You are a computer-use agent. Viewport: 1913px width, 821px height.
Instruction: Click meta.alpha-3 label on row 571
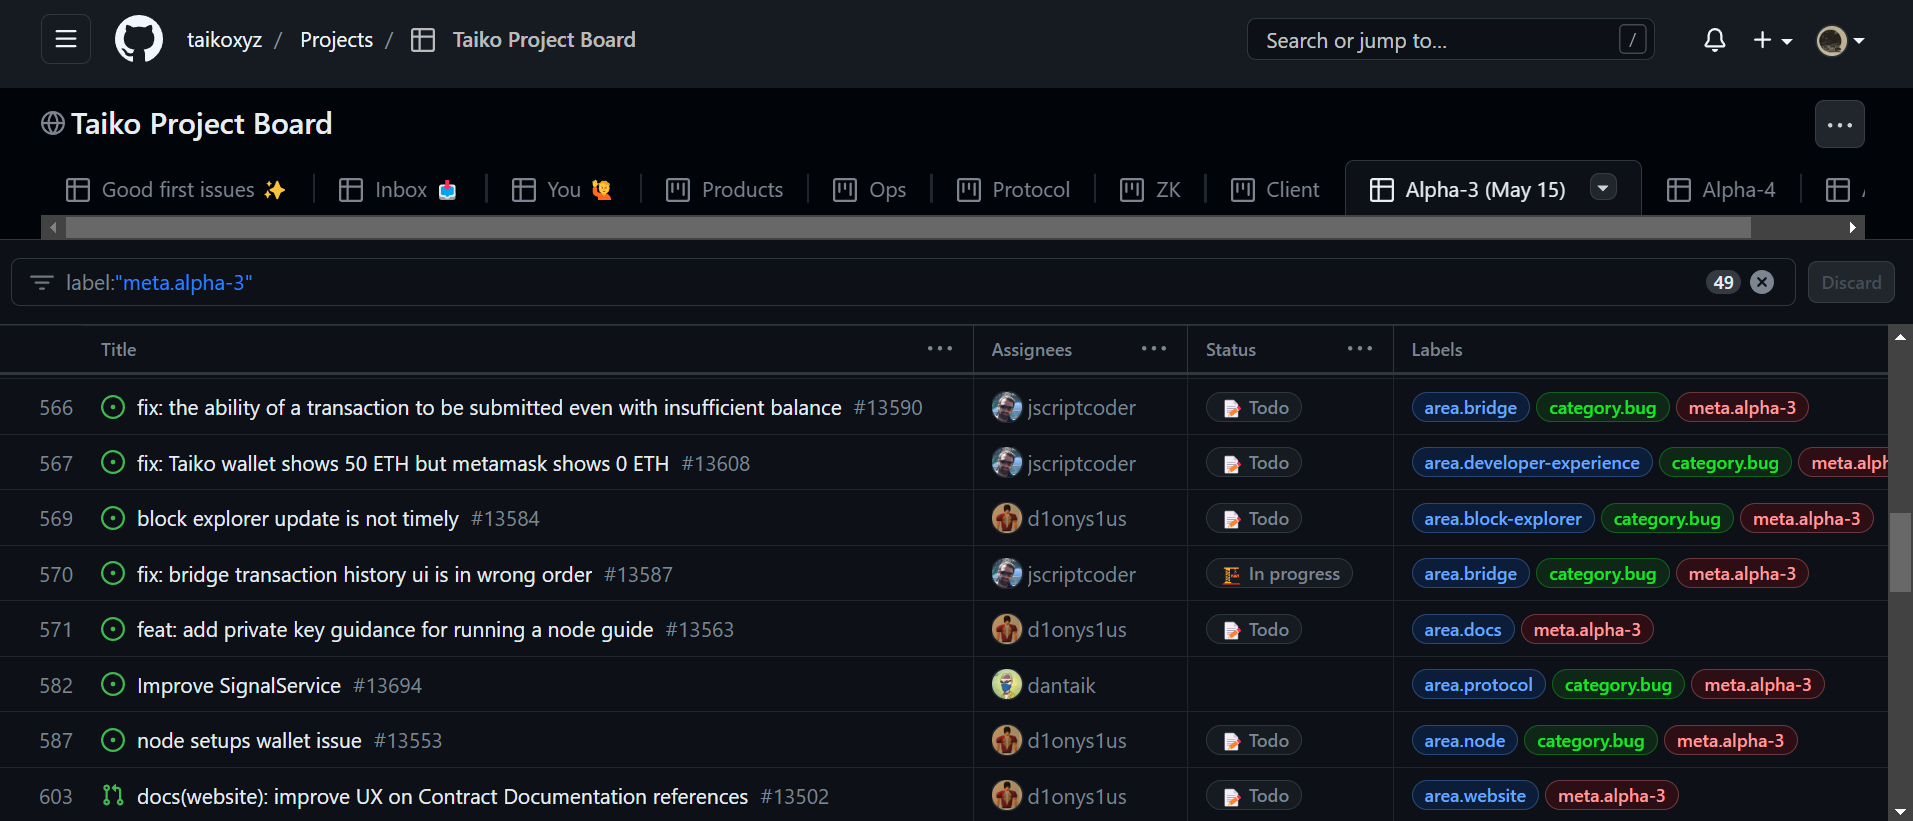(1587, 629)
